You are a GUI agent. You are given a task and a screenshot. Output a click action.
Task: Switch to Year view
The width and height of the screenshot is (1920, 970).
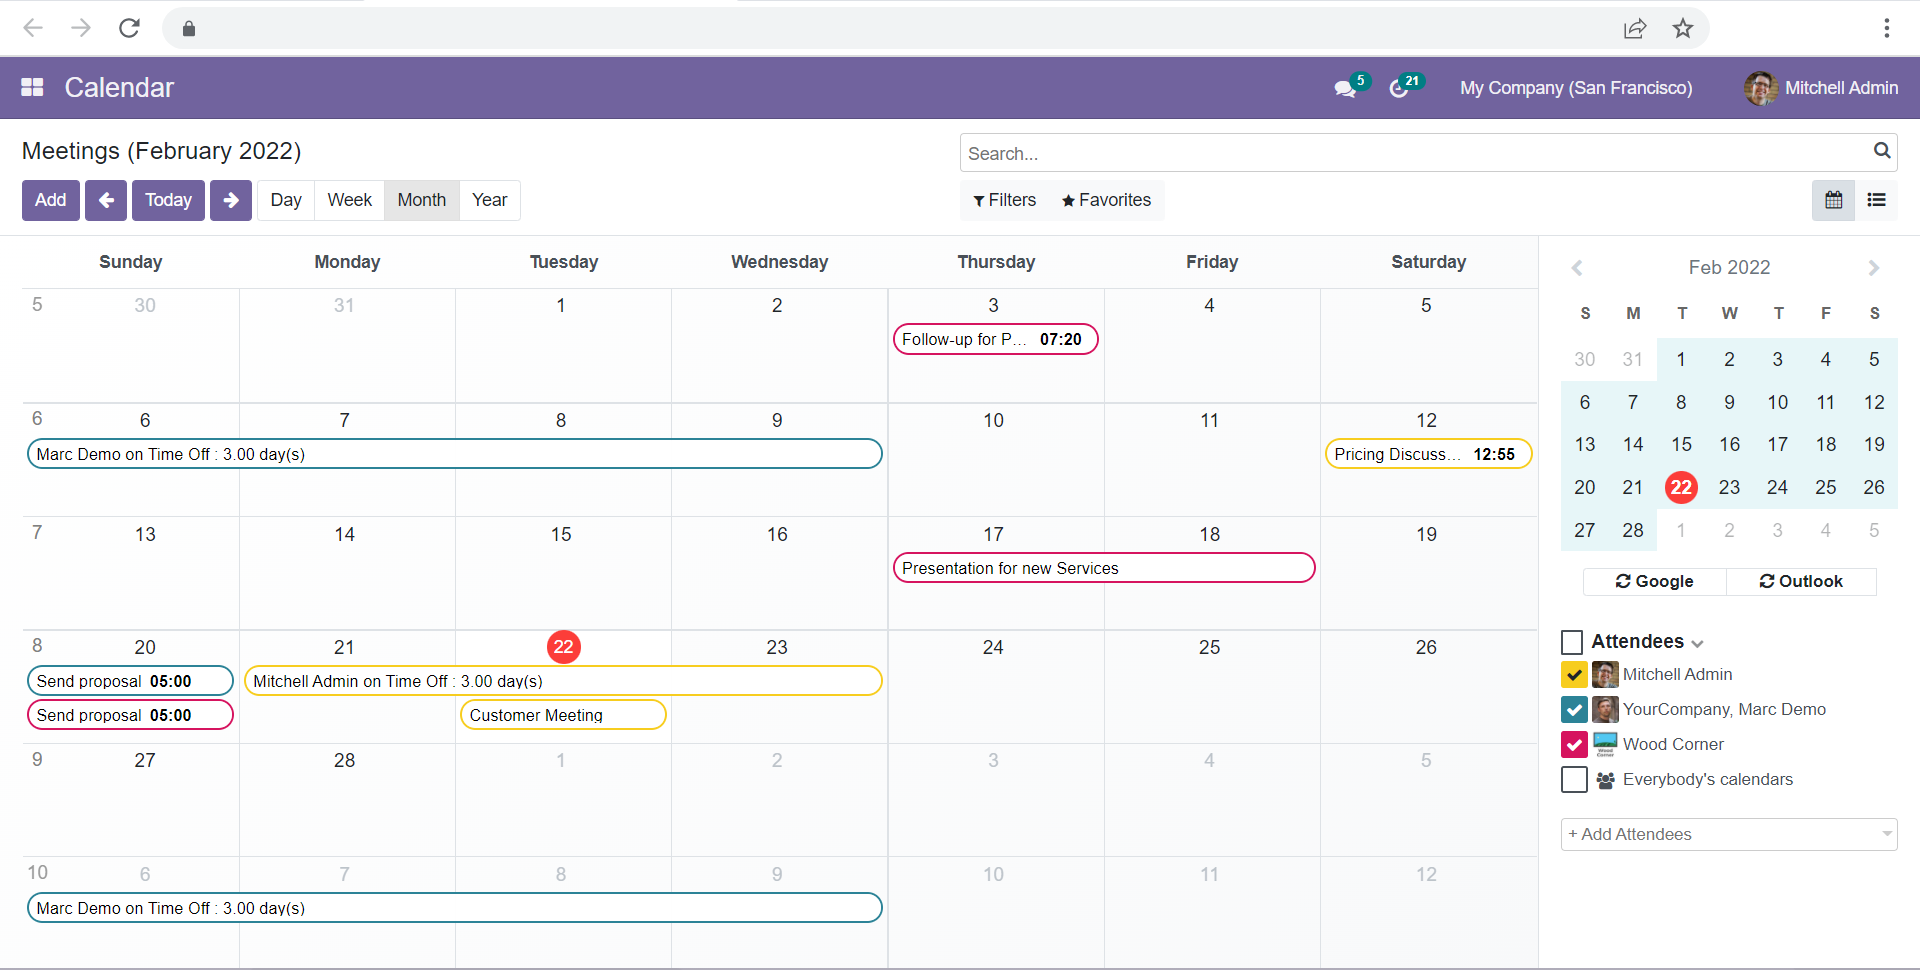point(489,201)
